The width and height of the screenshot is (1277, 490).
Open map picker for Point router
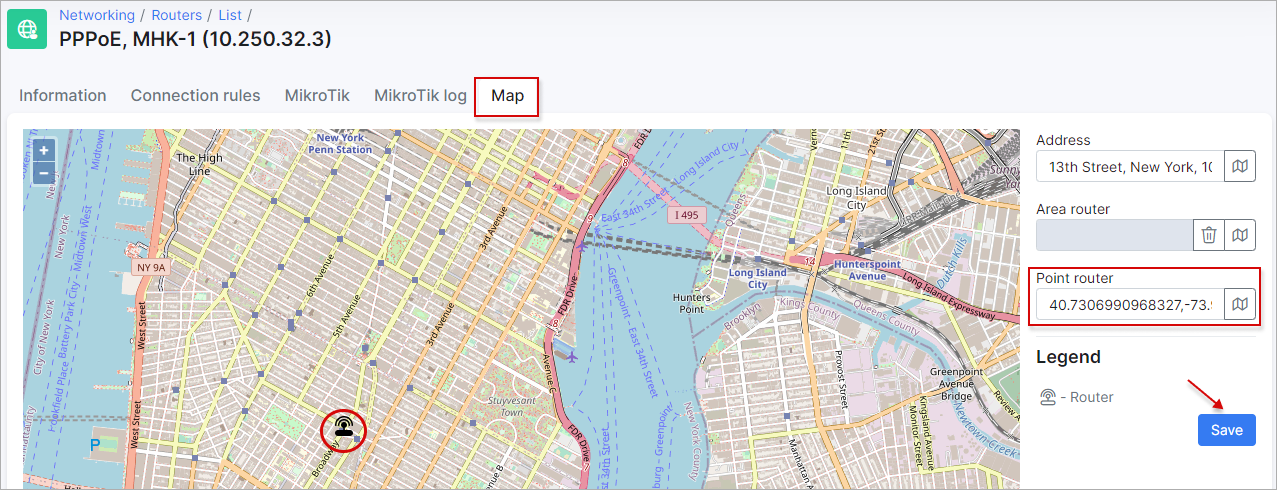[x=1240, y=304]
